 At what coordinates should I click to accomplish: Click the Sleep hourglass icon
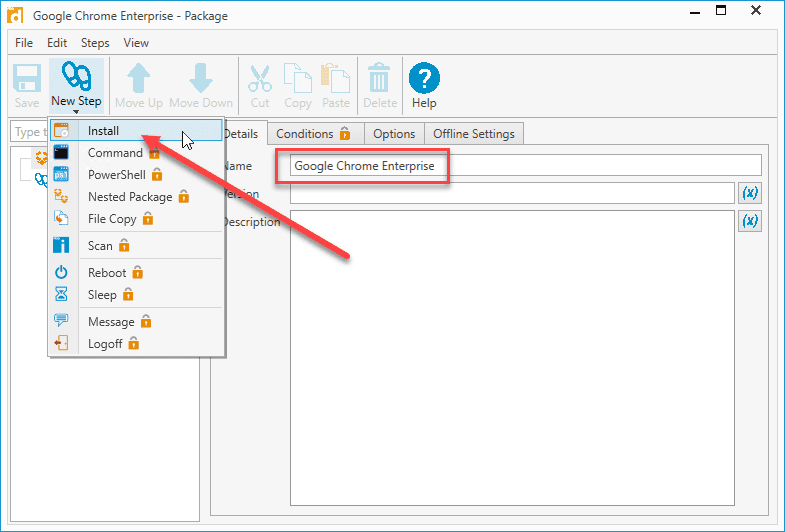[x=61, y=294]
